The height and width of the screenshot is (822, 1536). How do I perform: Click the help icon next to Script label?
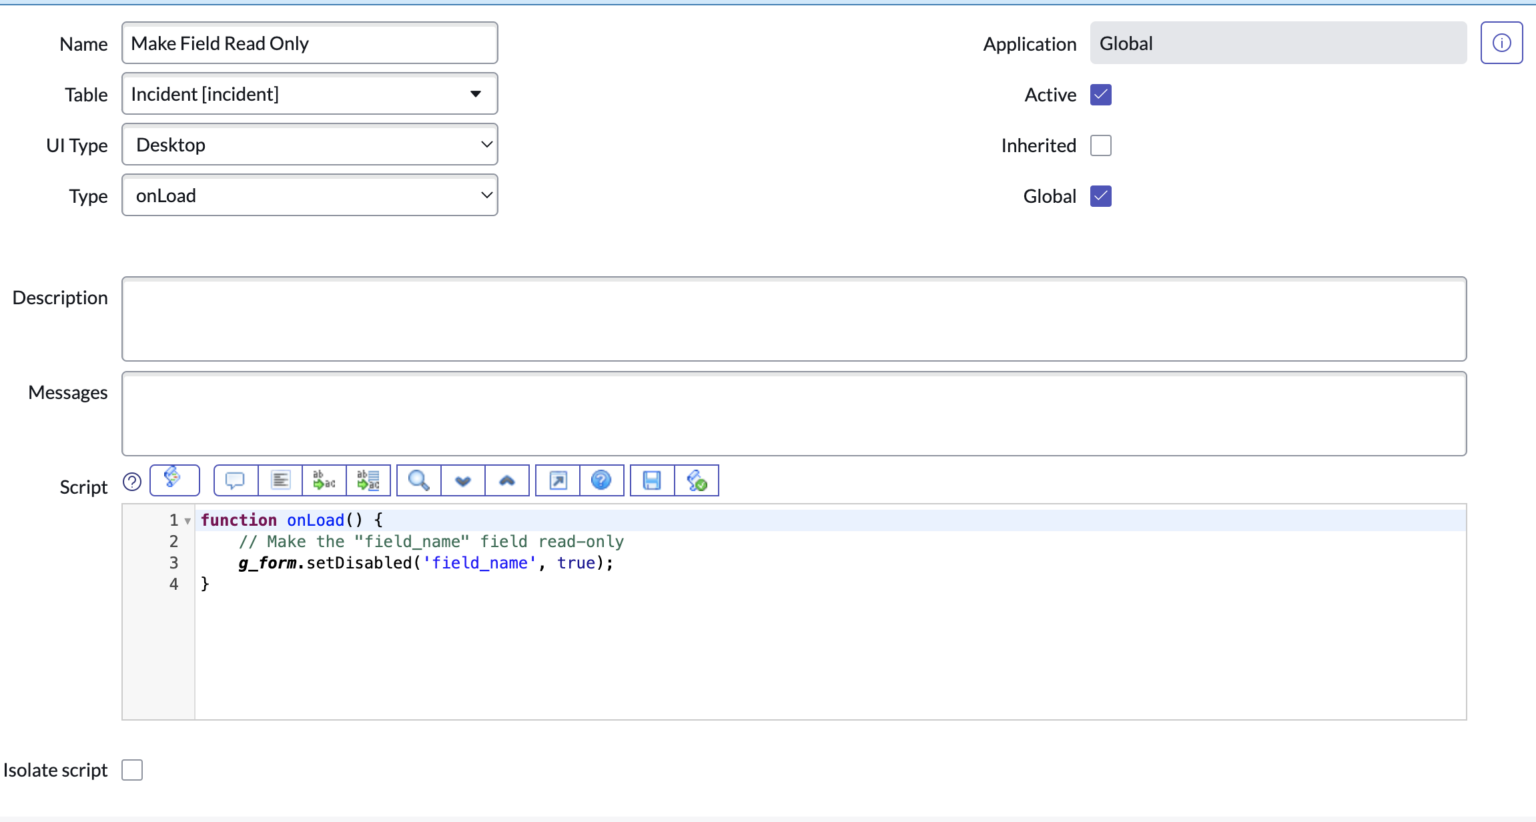coord(131,481)
